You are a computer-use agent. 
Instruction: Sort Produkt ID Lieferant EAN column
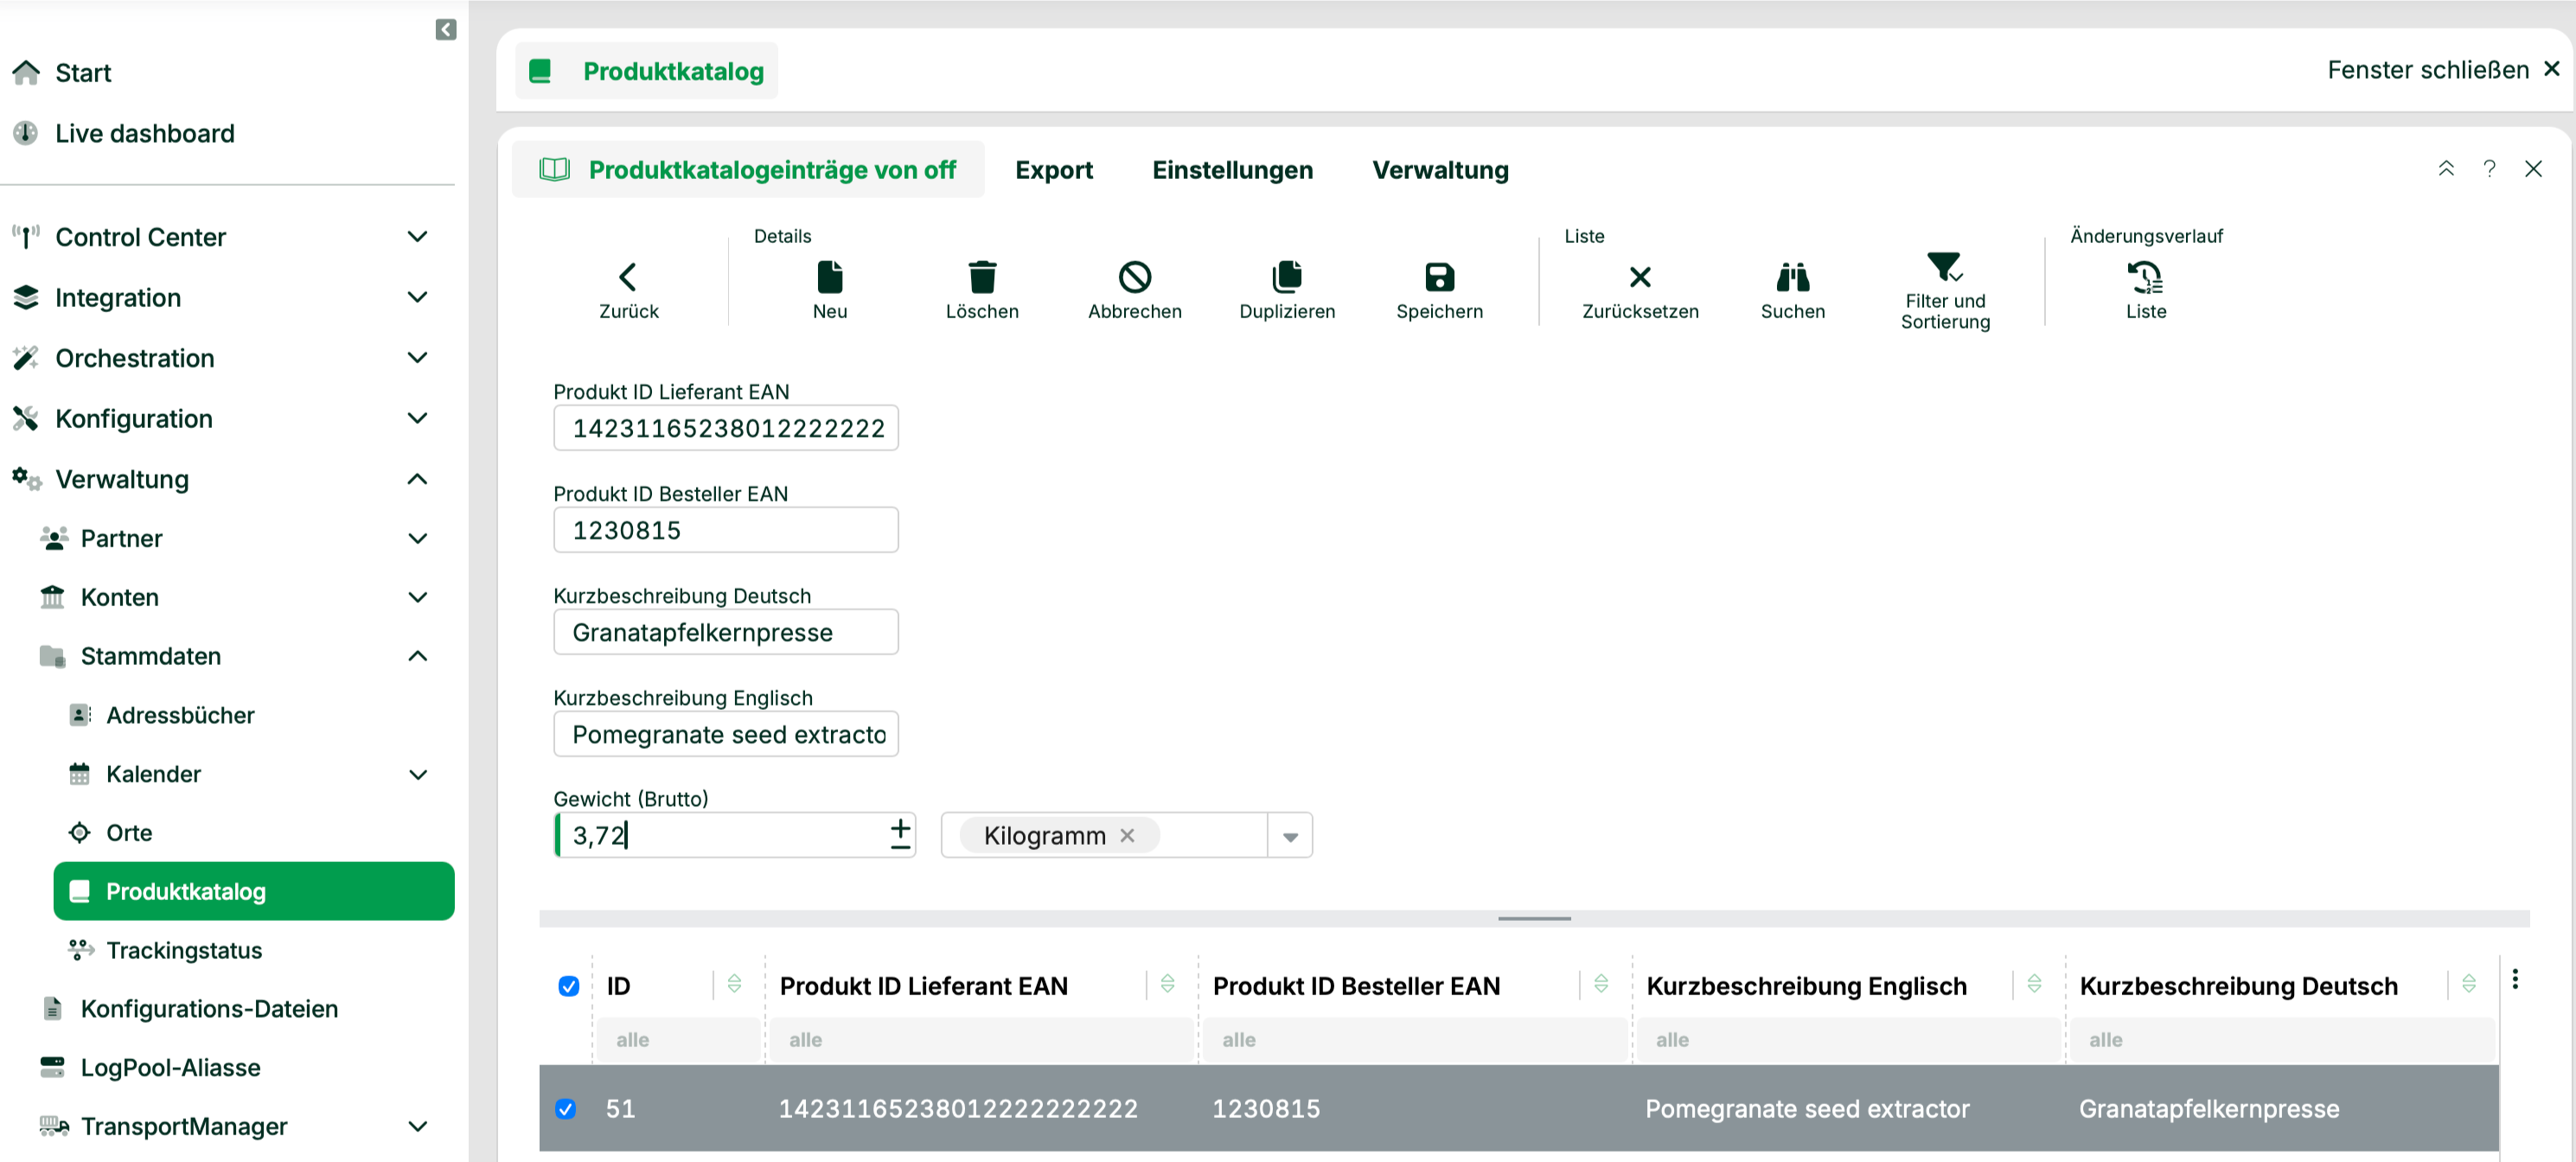pyautogui.click(x=1167, y=984)
